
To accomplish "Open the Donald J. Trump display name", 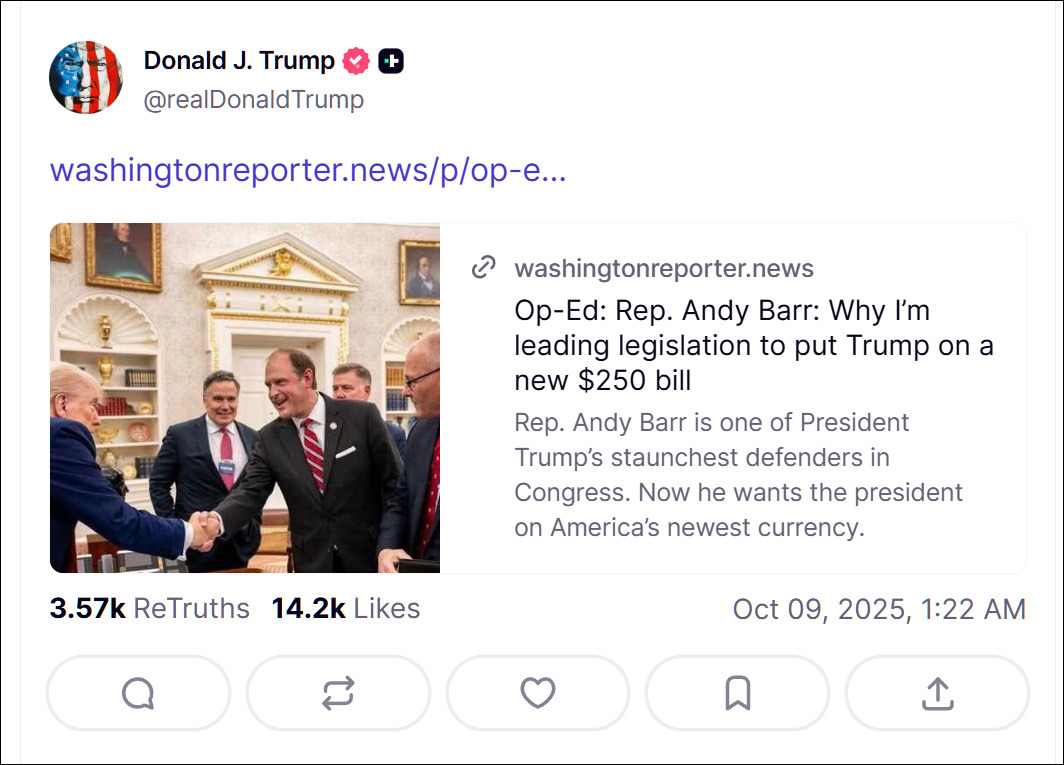I will (239, 61).
